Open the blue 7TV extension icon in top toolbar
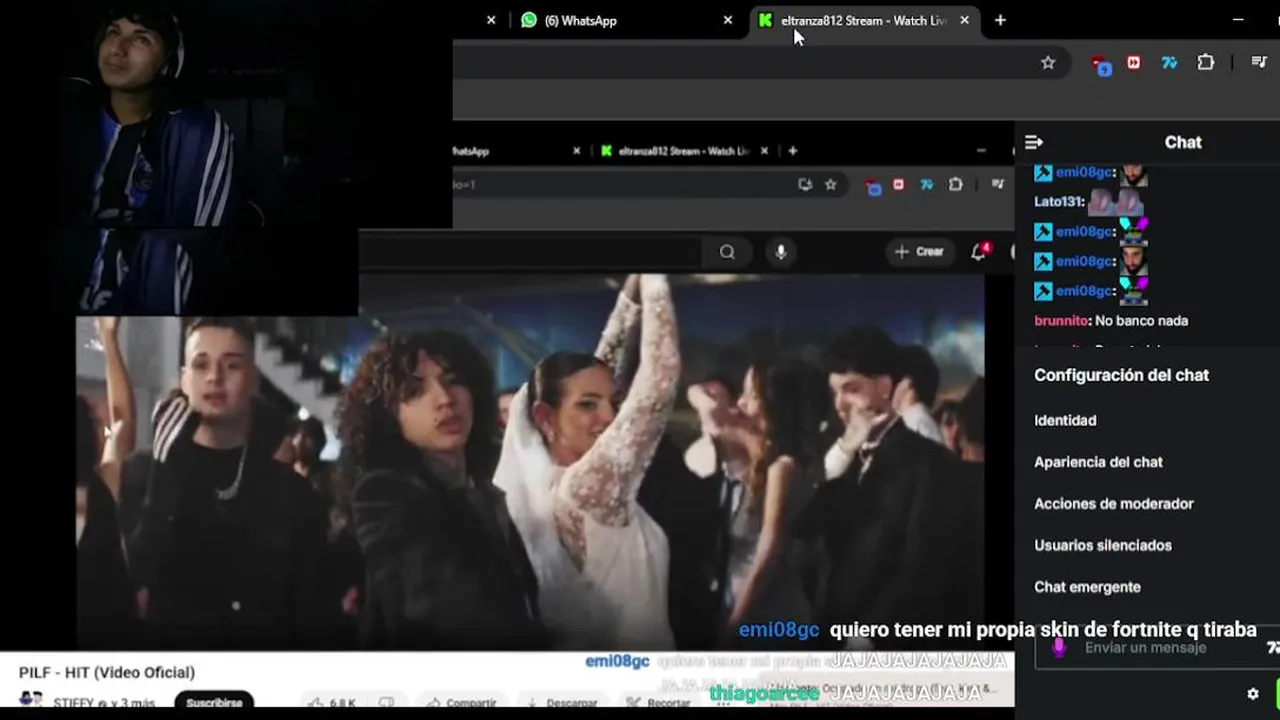1280x720 pixels. point(1169,62)
